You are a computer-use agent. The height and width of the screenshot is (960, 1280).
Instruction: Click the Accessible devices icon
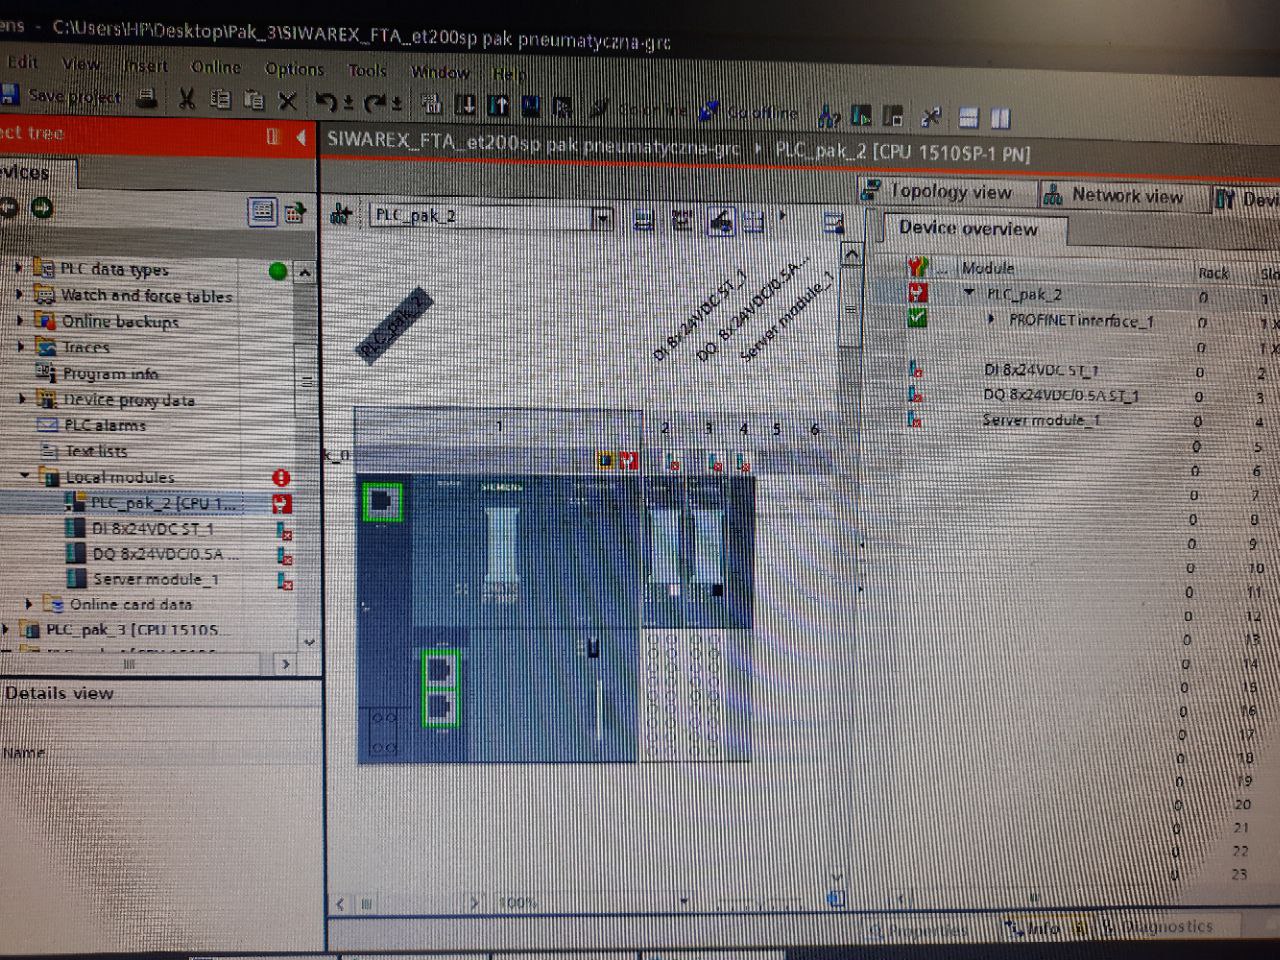(x=829, y=116)
